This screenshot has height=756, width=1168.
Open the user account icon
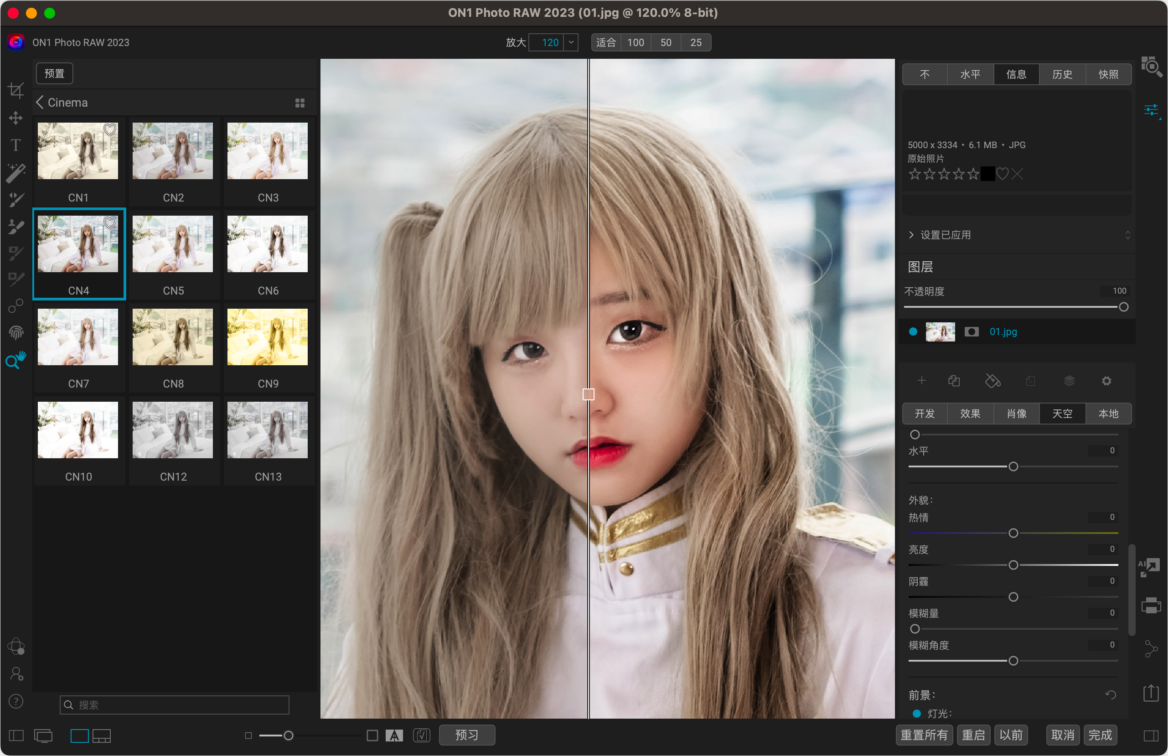(x=16, y=674)
